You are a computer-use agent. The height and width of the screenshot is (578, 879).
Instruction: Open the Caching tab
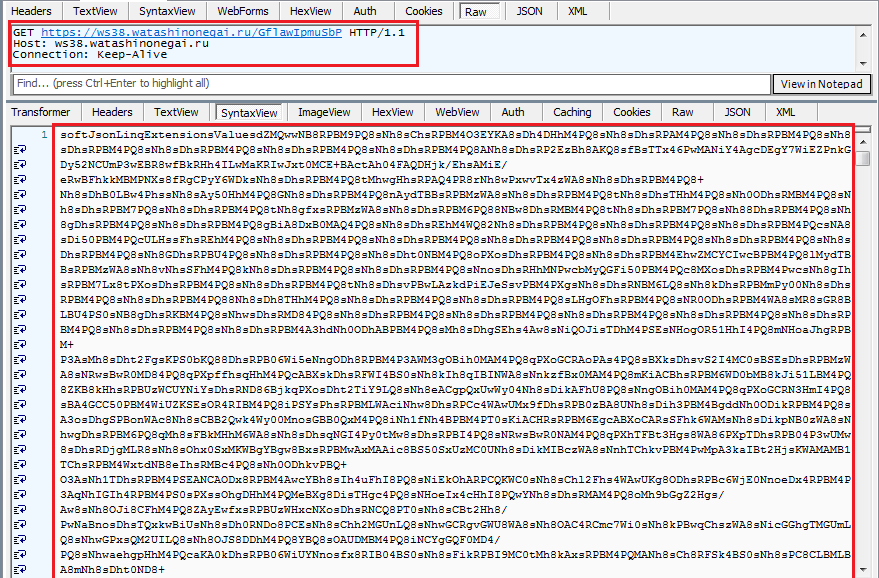[572, 113]
